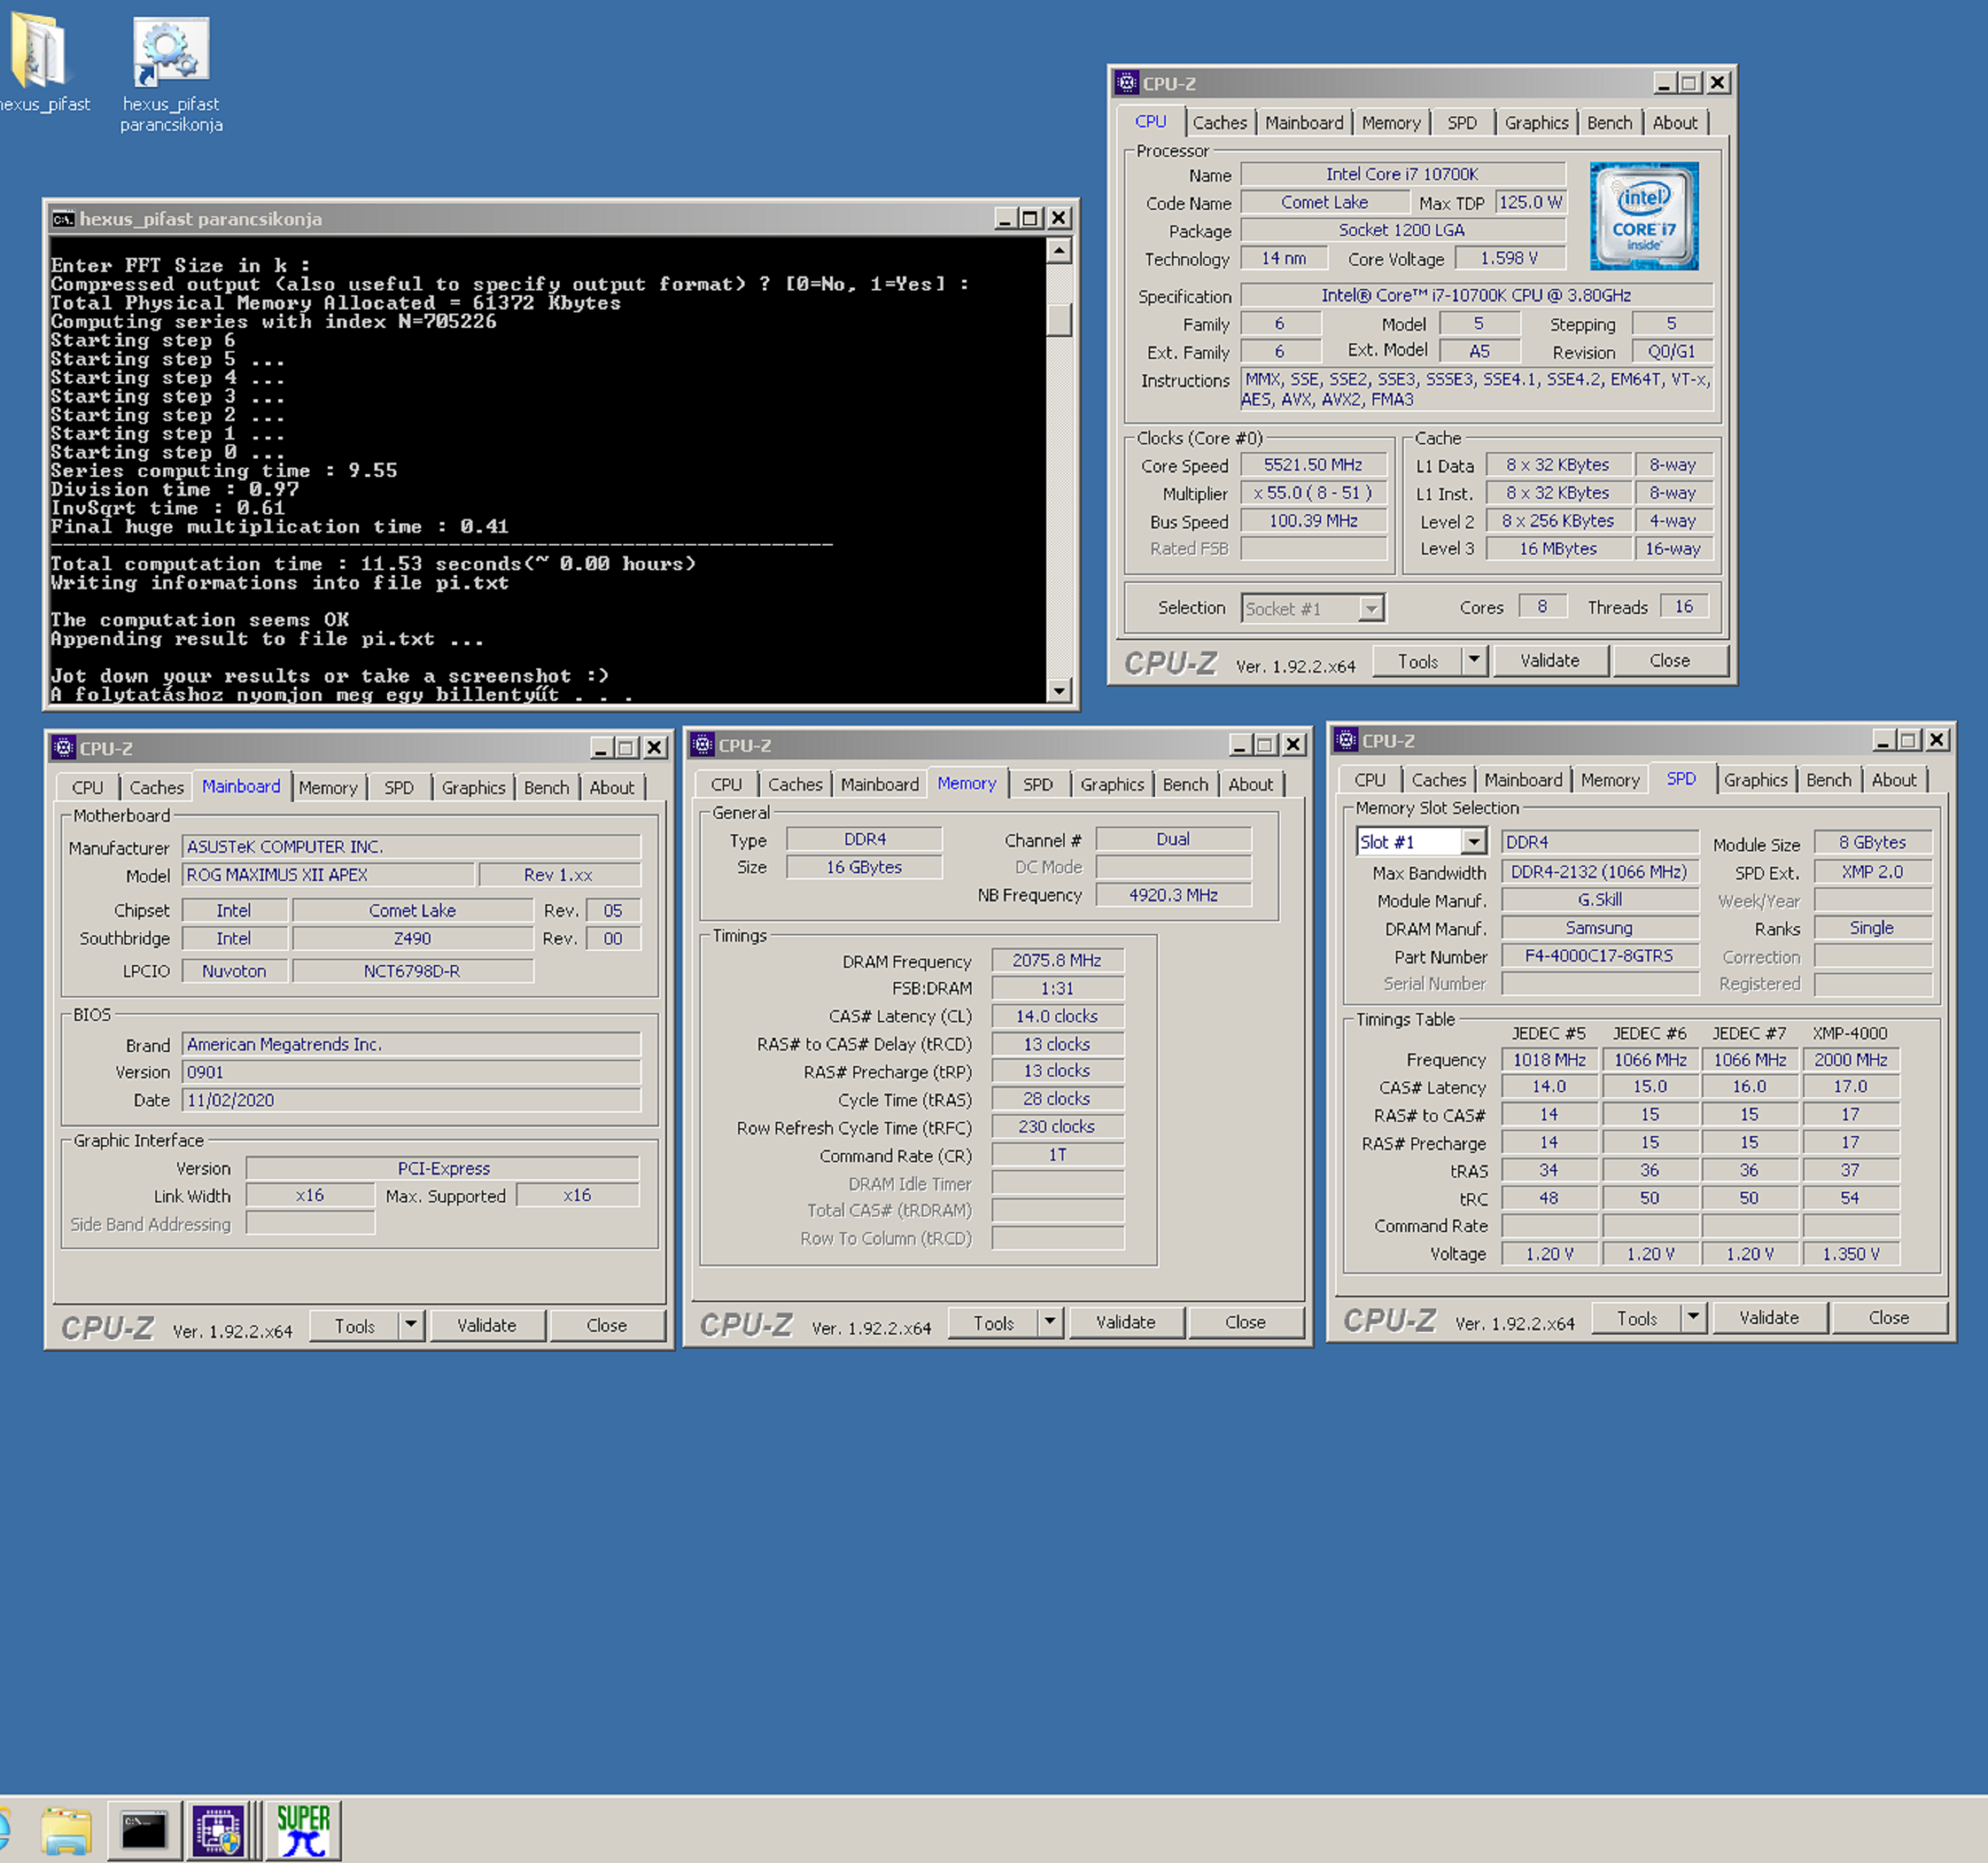Open Mainboard tab in SPD window

pos(1522,781)
